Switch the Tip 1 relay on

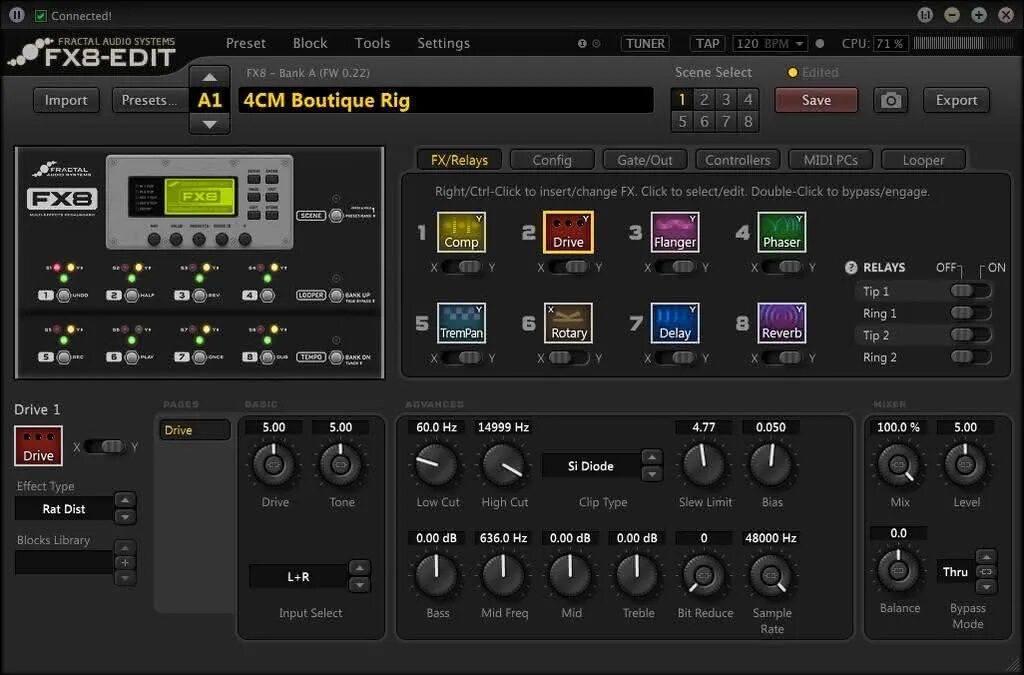pyautogui.click(x=970, y=291)
